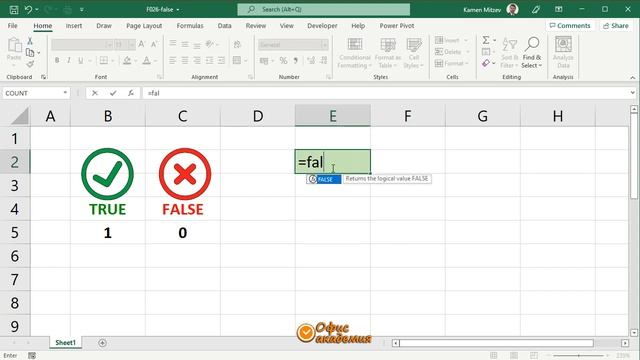Click the Save icon in title bar

tap(13, 9)
